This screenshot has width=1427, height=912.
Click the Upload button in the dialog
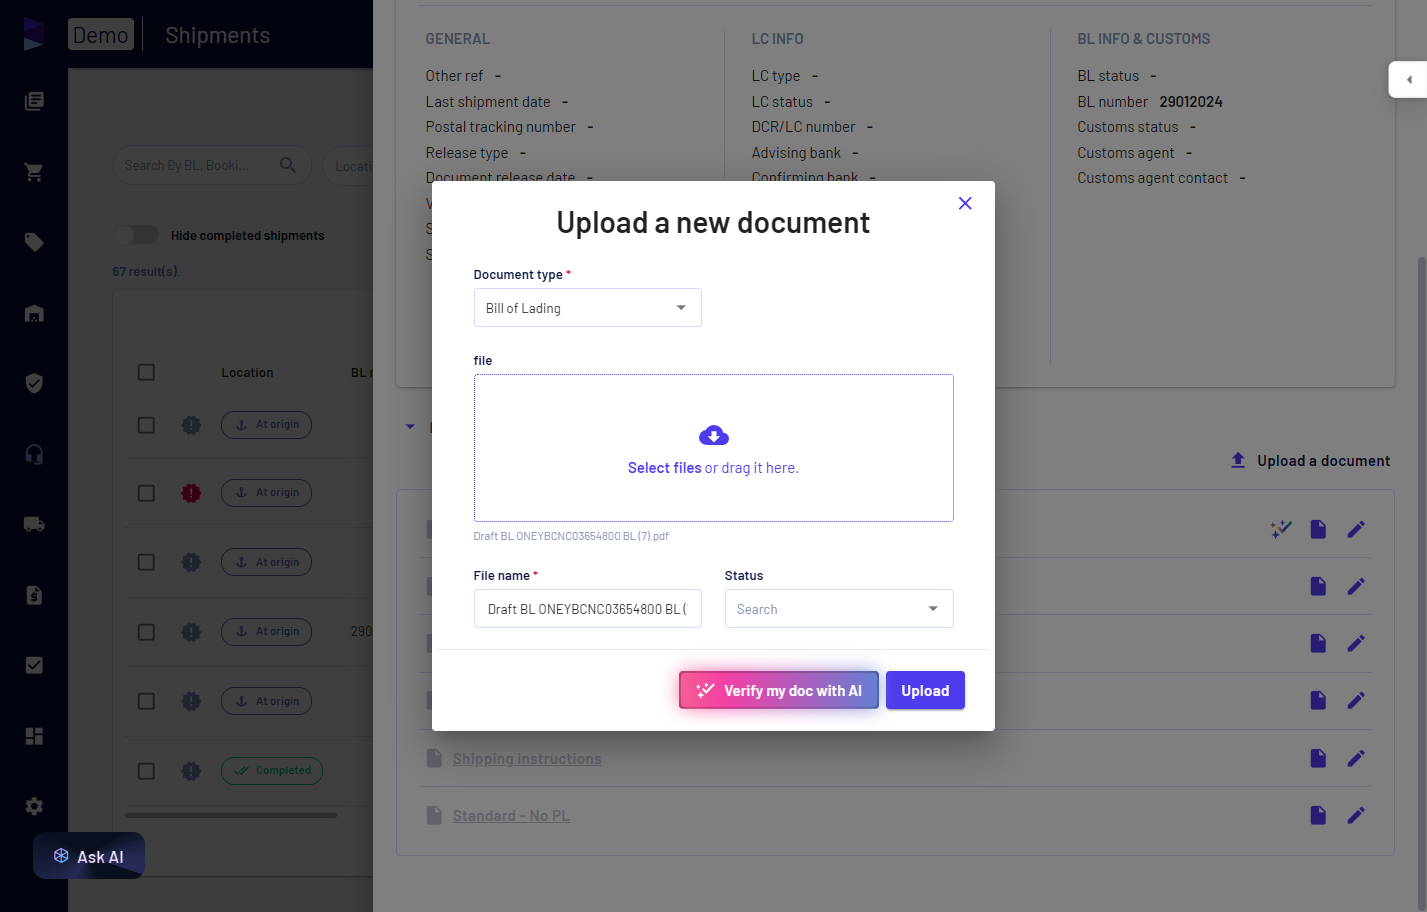(925, 690)
